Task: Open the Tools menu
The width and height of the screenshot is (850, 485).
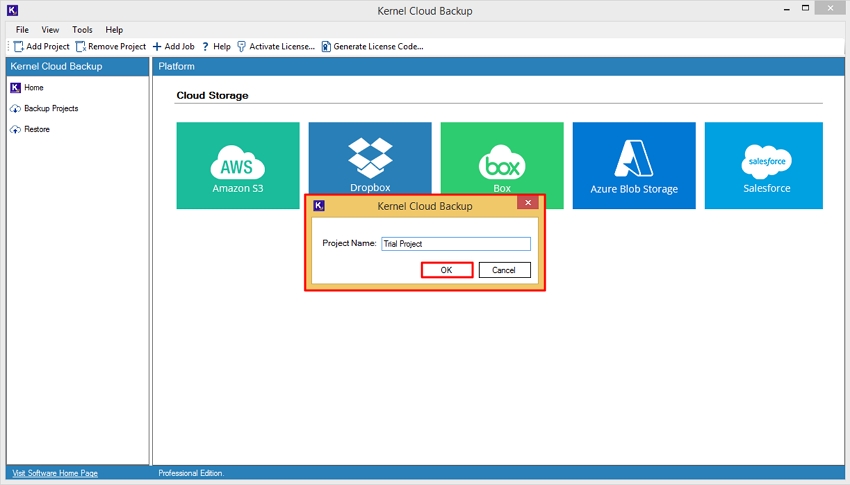Action: pos(82,30)
